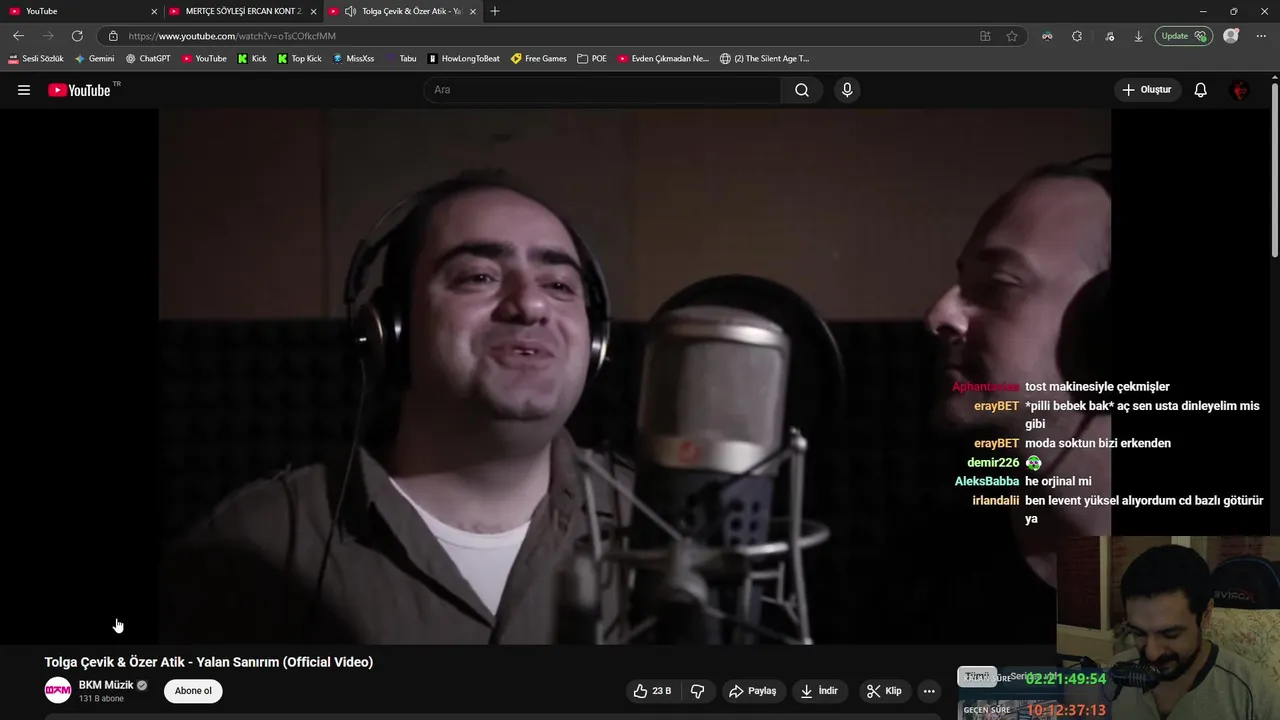
Task: View site information lock icon
Action: click(x=113, y=36)
